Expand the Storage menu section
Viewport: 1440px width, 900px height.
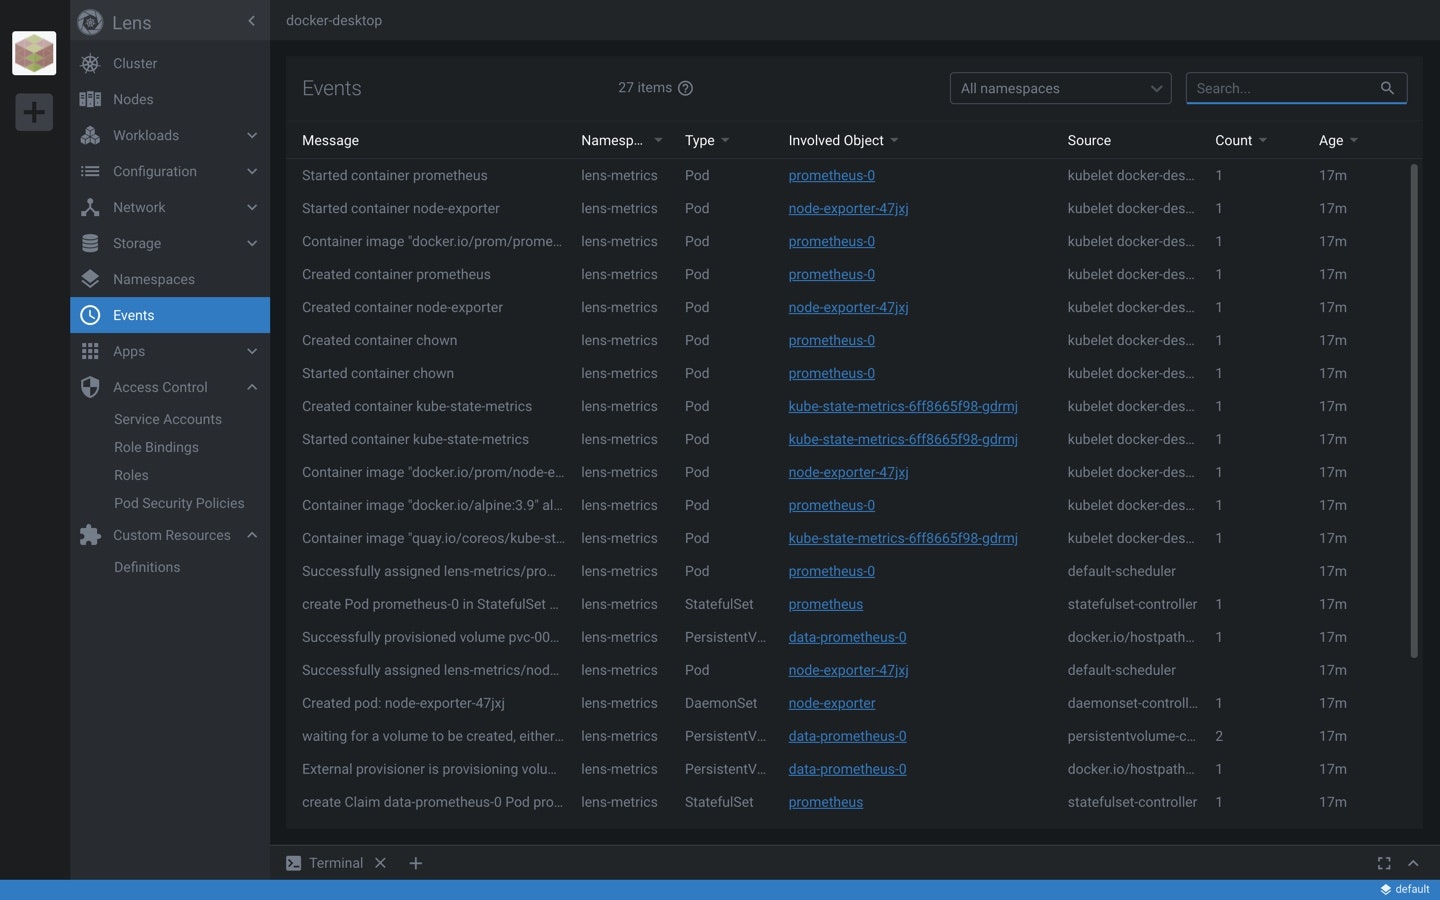tap(252, 243)
